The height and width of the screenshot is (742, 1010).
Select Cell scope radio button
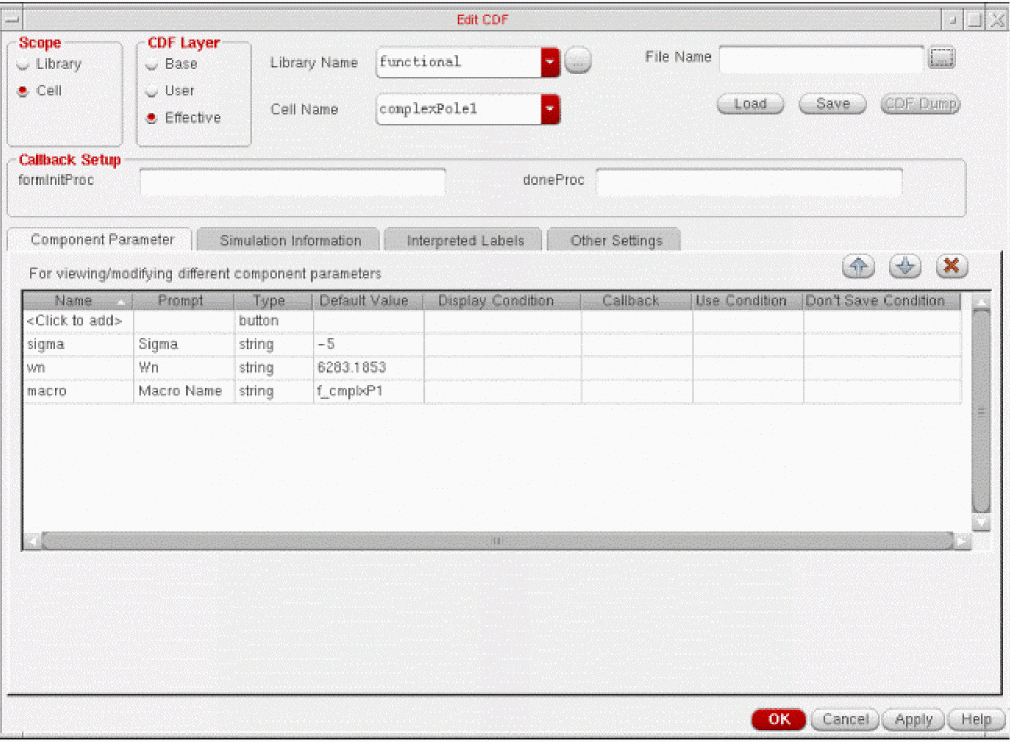[23, 91]
